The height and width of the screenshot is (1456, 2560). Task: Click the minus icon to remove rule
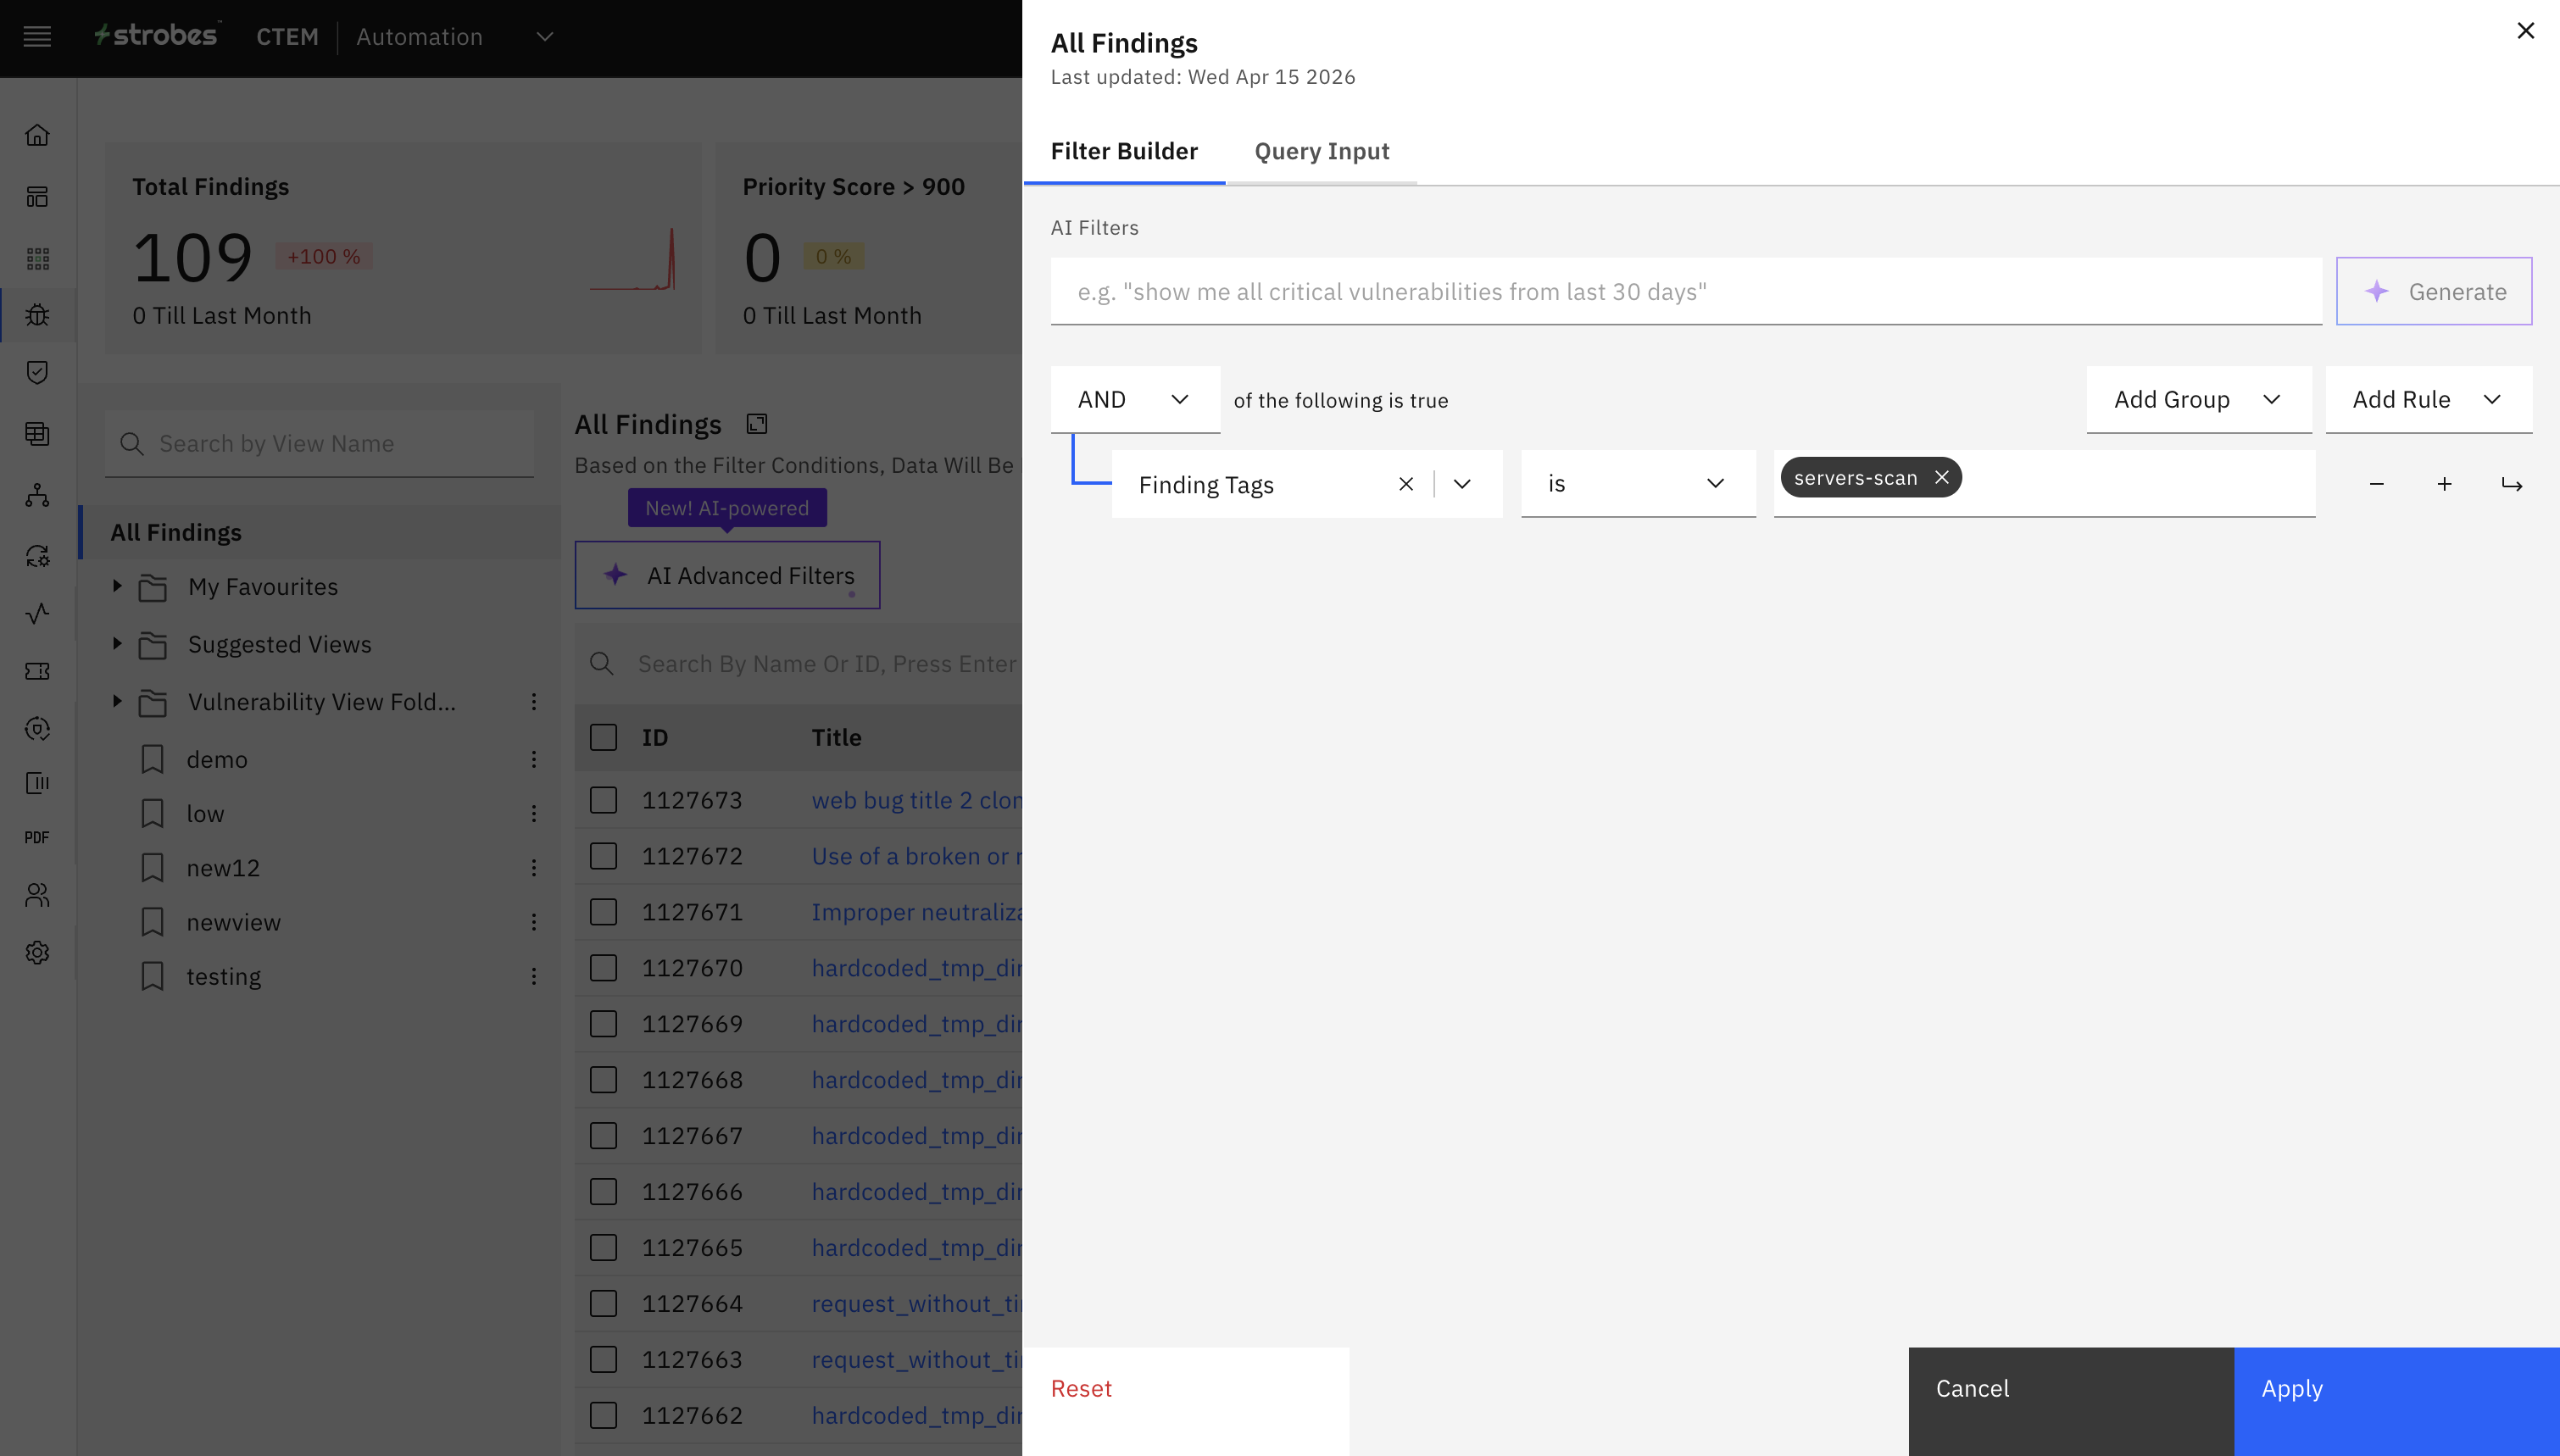pos(2377,484)
